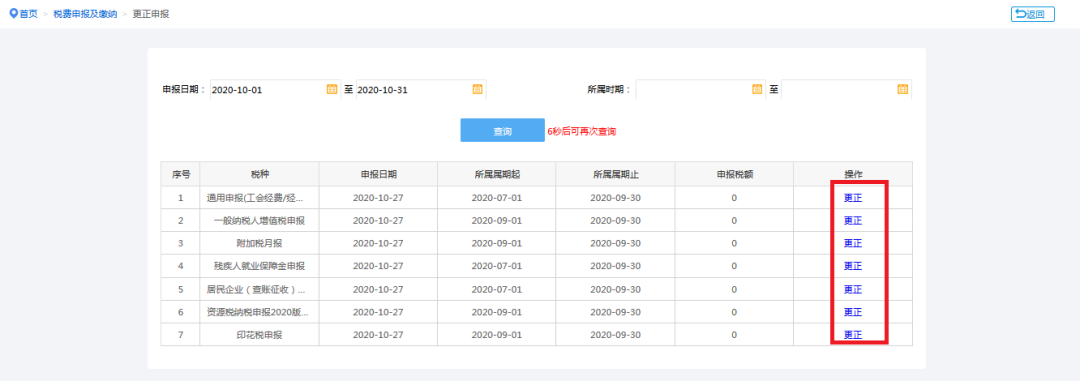This screenshot has height=381, width=1080.
Task: Click 更正 for 居民企业(查账征收) row
Action: [x=853, y=289]
